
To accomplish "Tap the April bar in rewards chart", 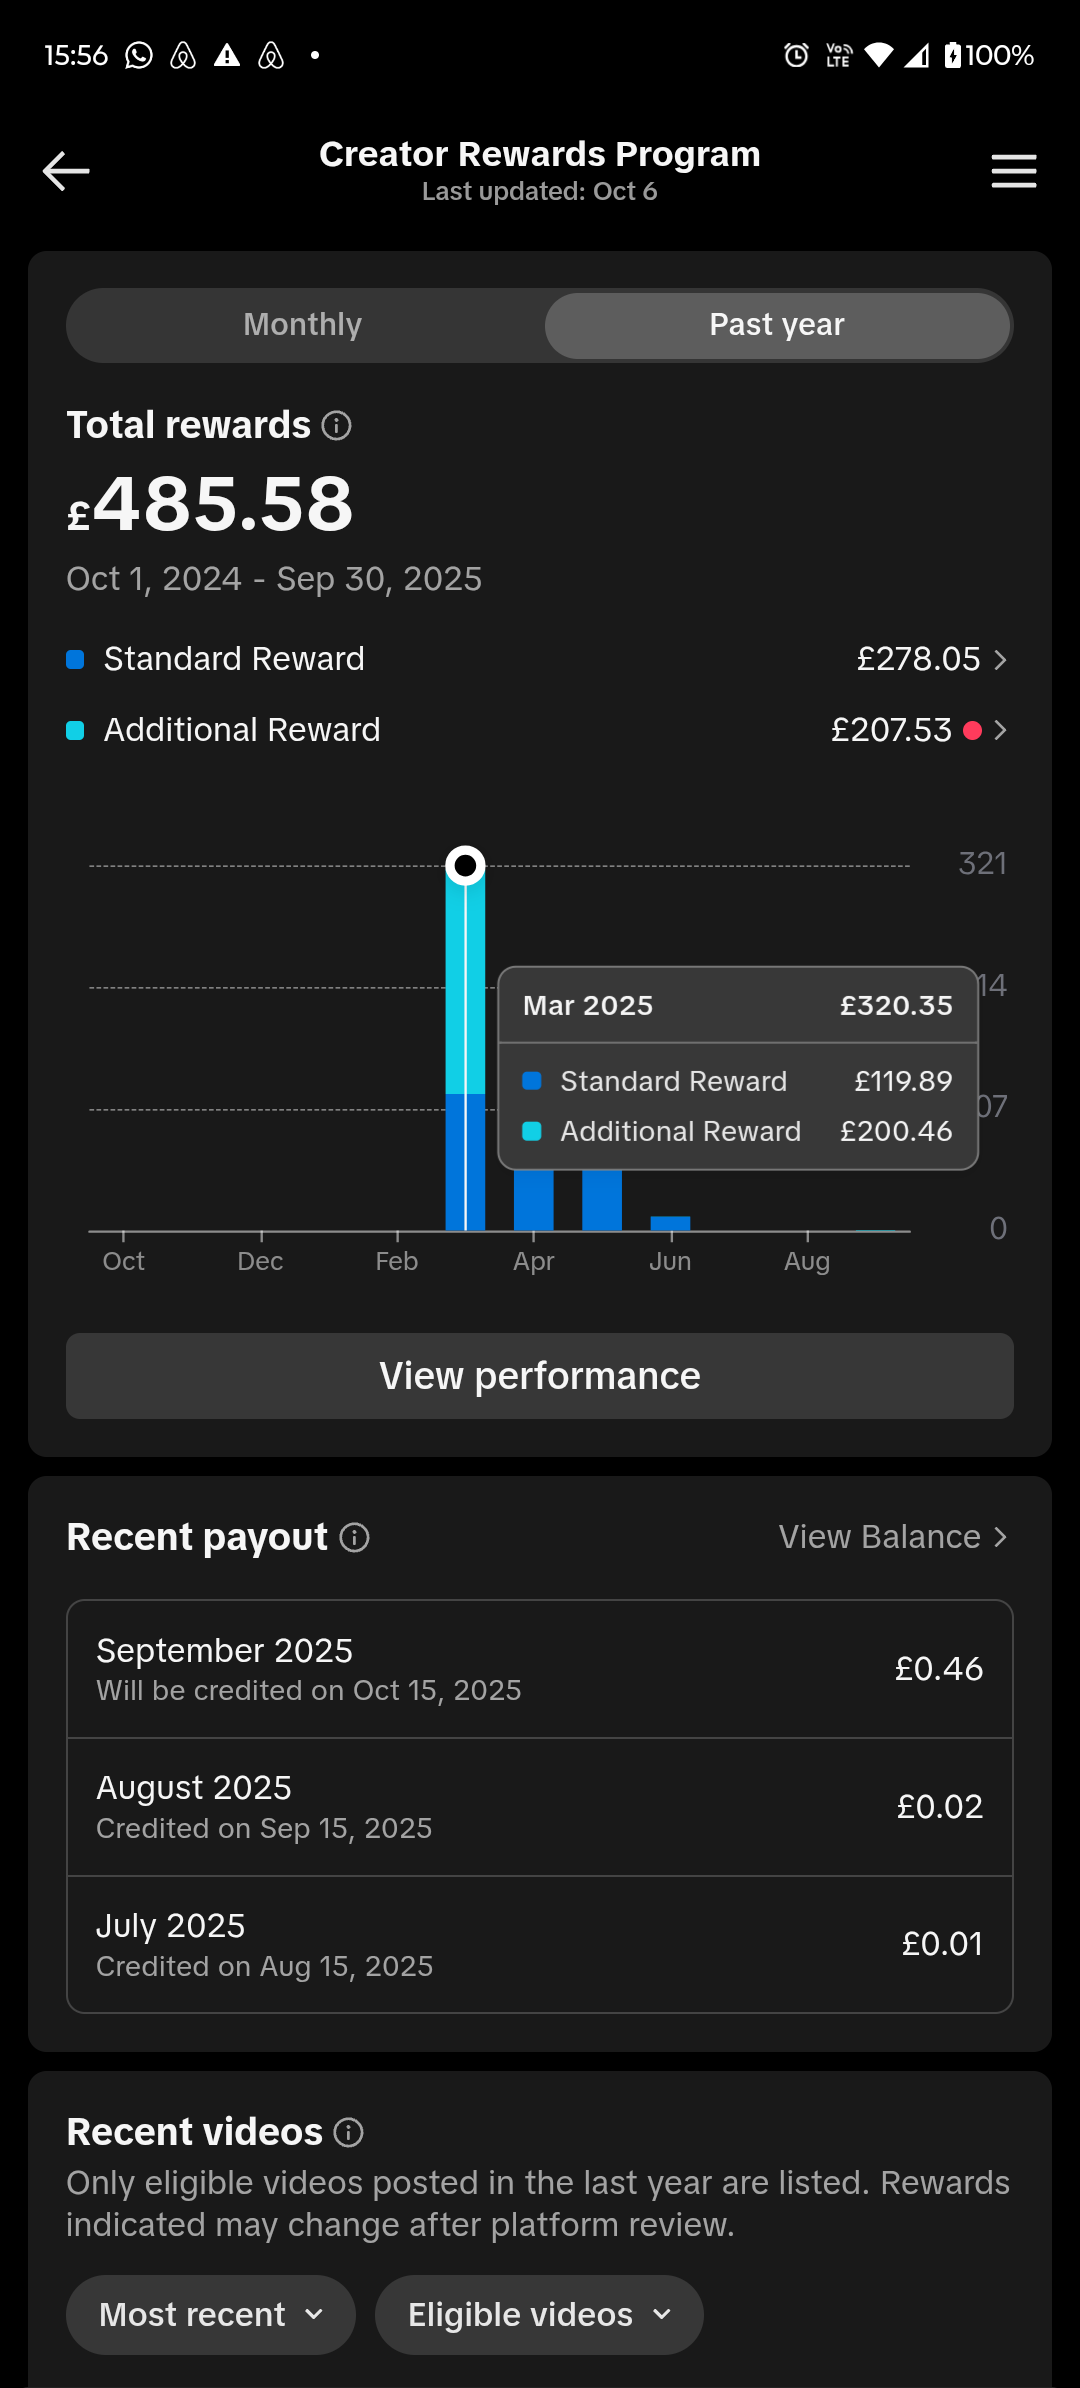I will point(533,1200).
